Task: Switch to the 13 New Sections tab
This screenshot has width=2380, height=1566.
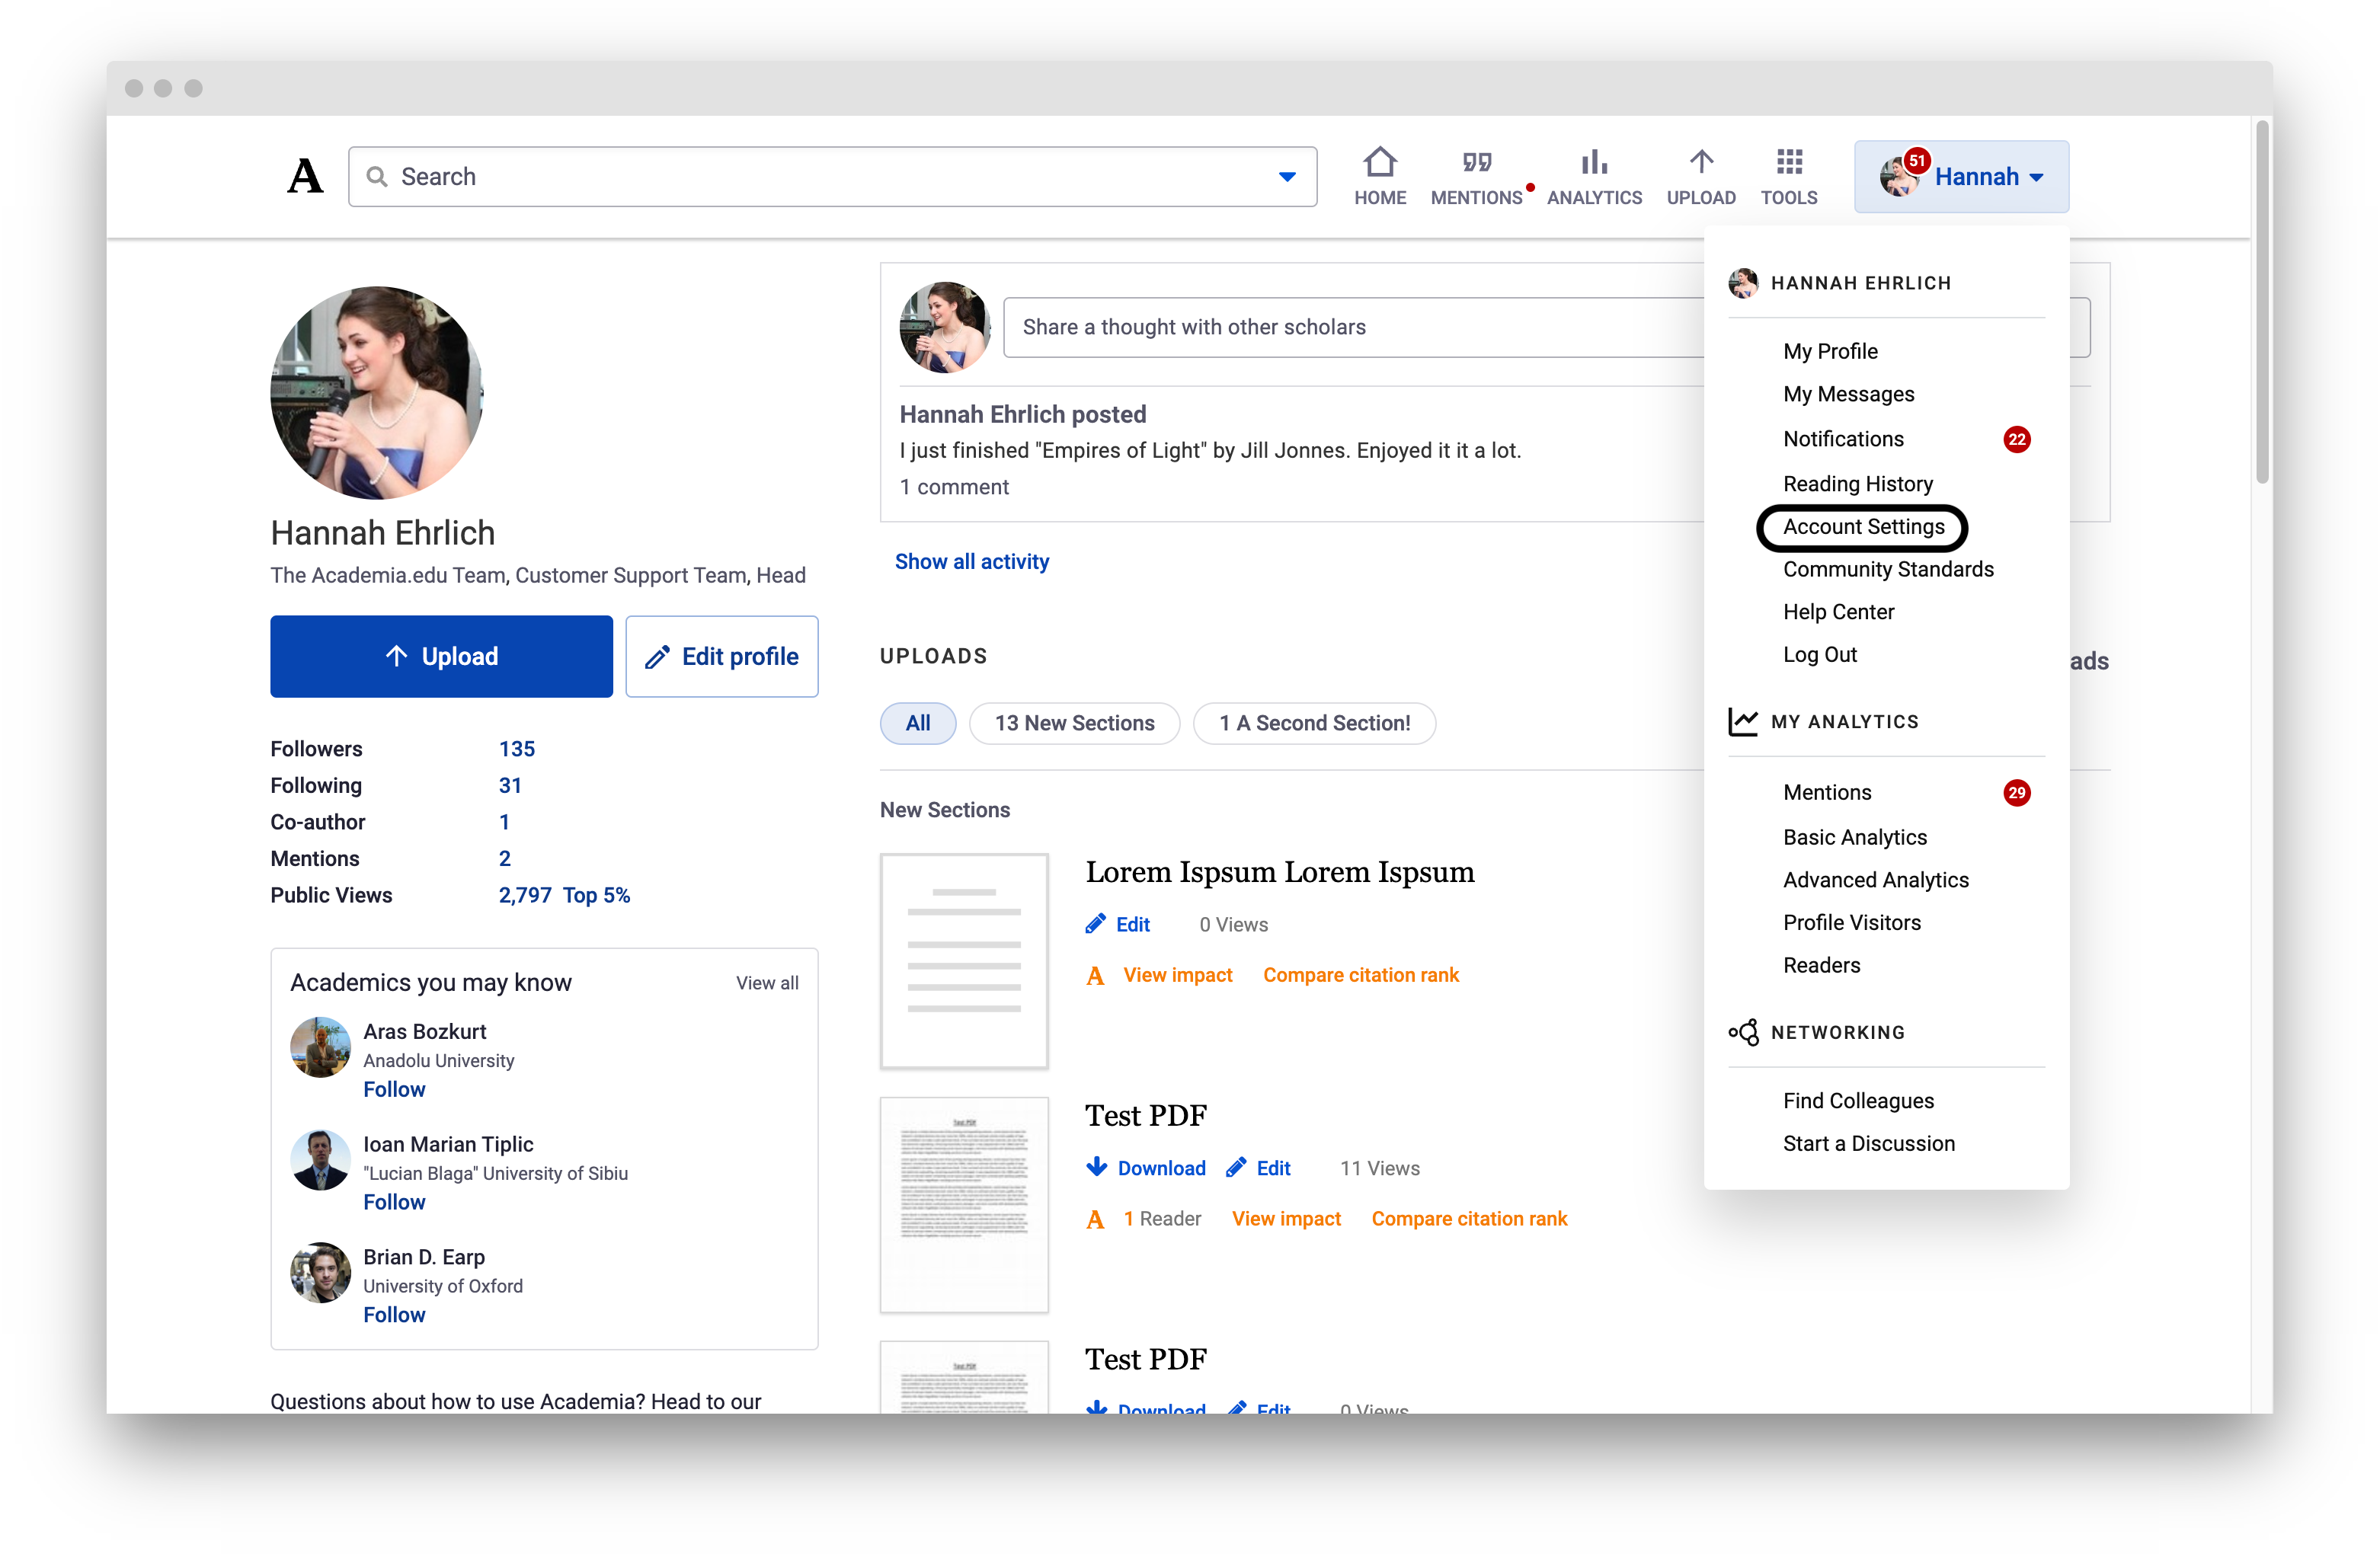Action: pyautogui.click(x=1074, y=723)
